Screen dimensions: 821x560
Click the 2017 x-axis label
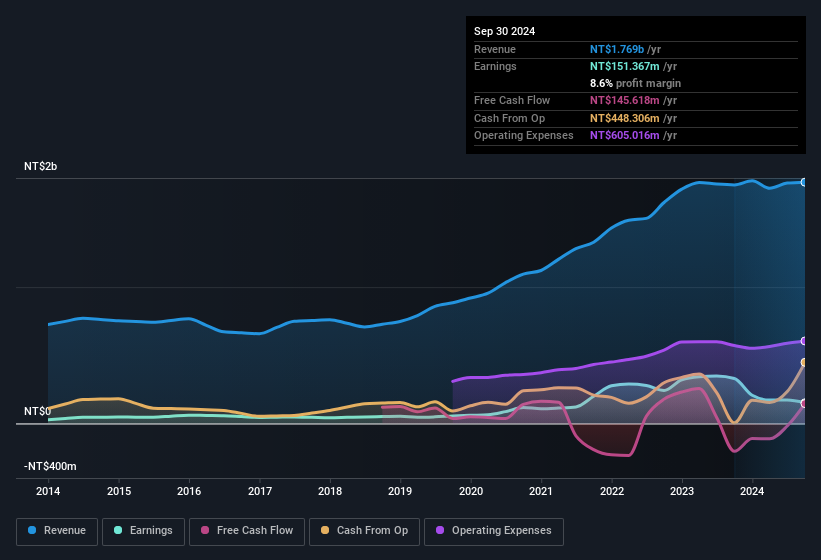tap(260, 491)
